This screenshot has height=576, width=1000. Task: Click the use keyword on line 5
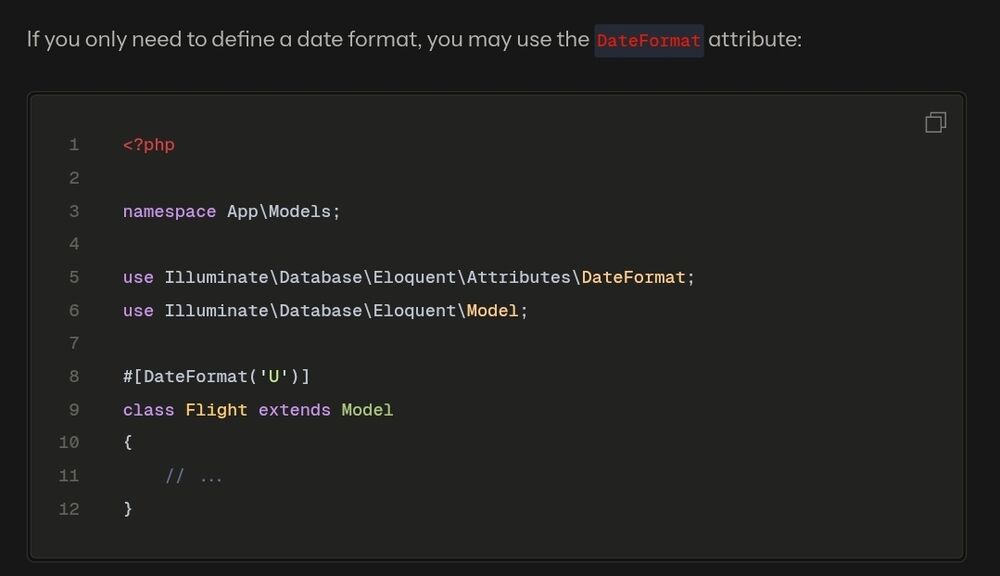click(138, 277)
